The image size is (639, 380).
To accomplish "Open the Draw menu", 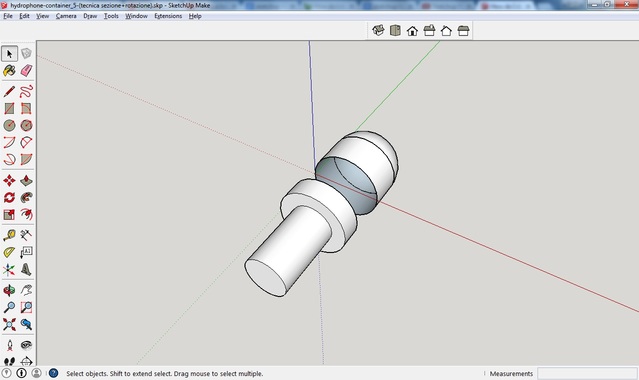I will coord(90,16).
